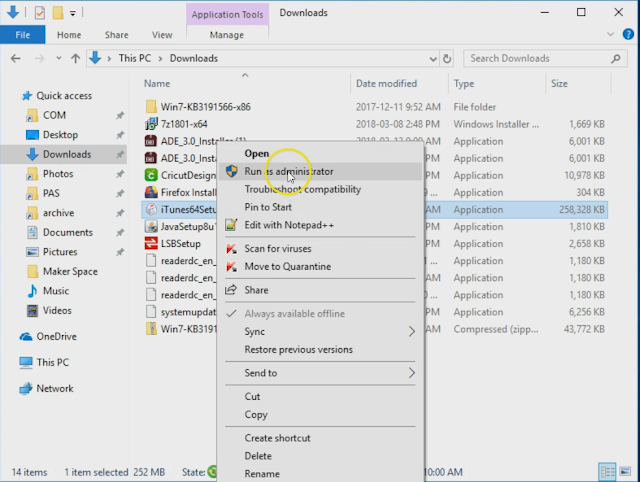Click the search magnifier icon
The height and width of the screenshot is (482, 640).
(616, 58)
